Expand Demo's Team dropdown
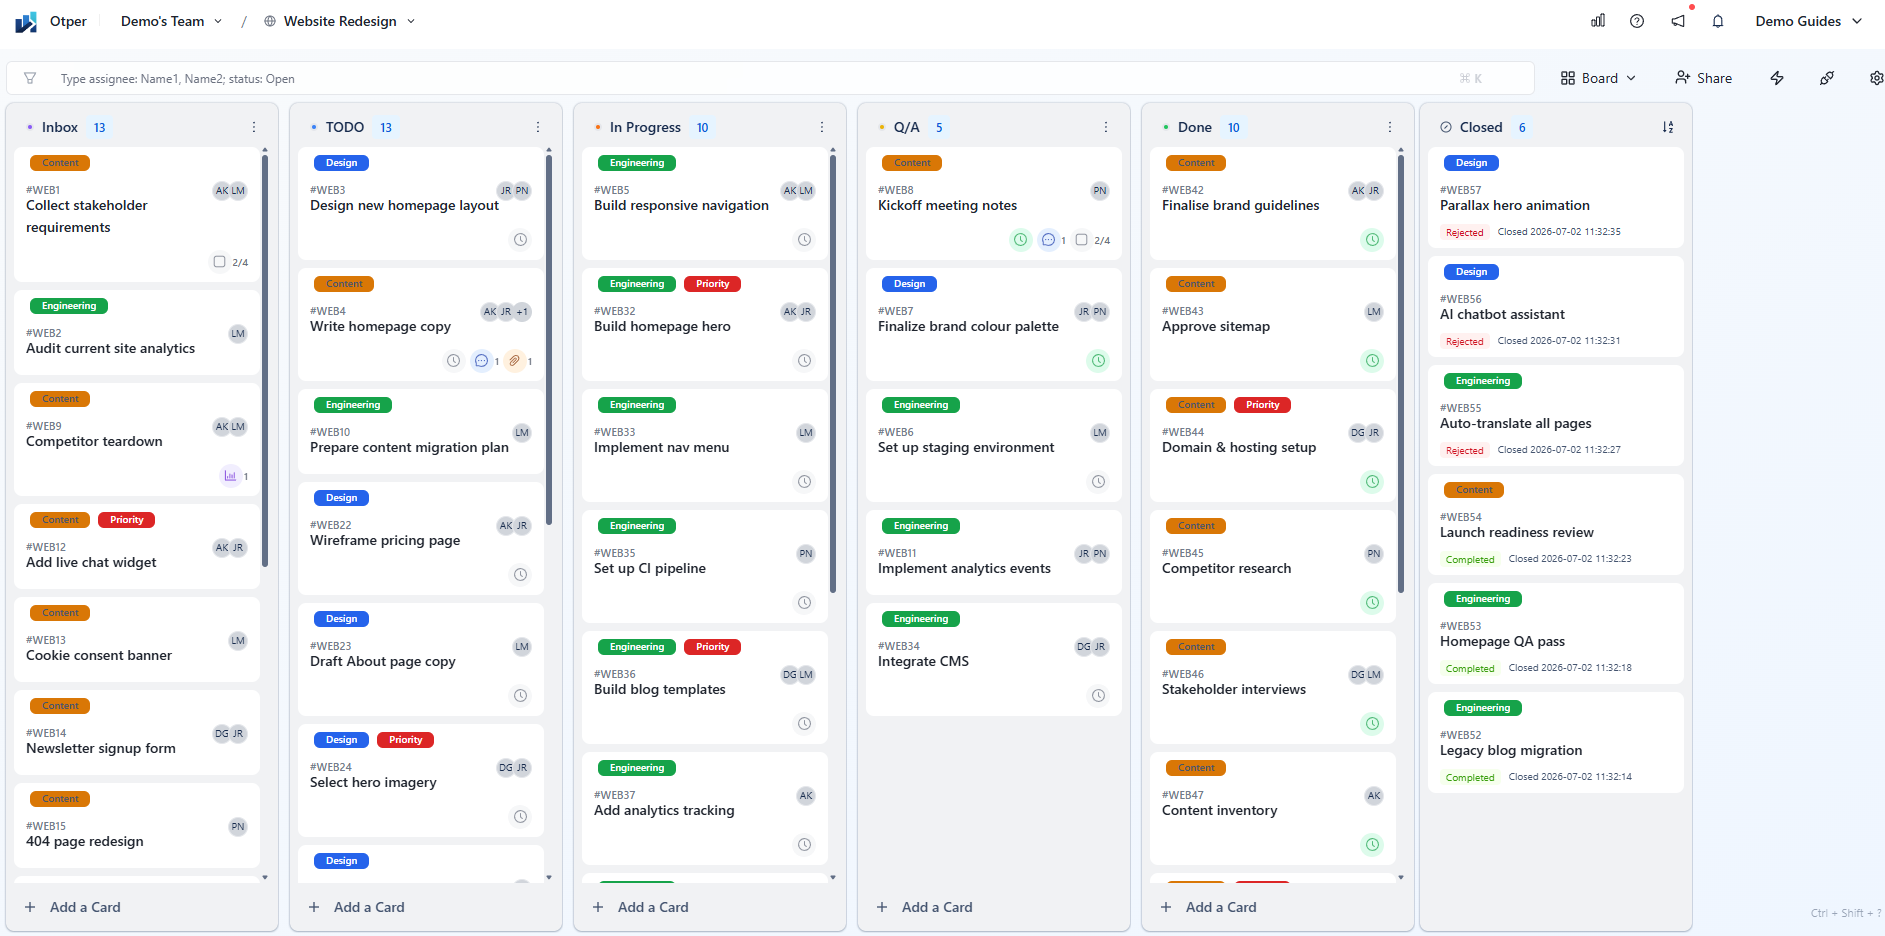The image size is (1885, 936). pos(171,21)
